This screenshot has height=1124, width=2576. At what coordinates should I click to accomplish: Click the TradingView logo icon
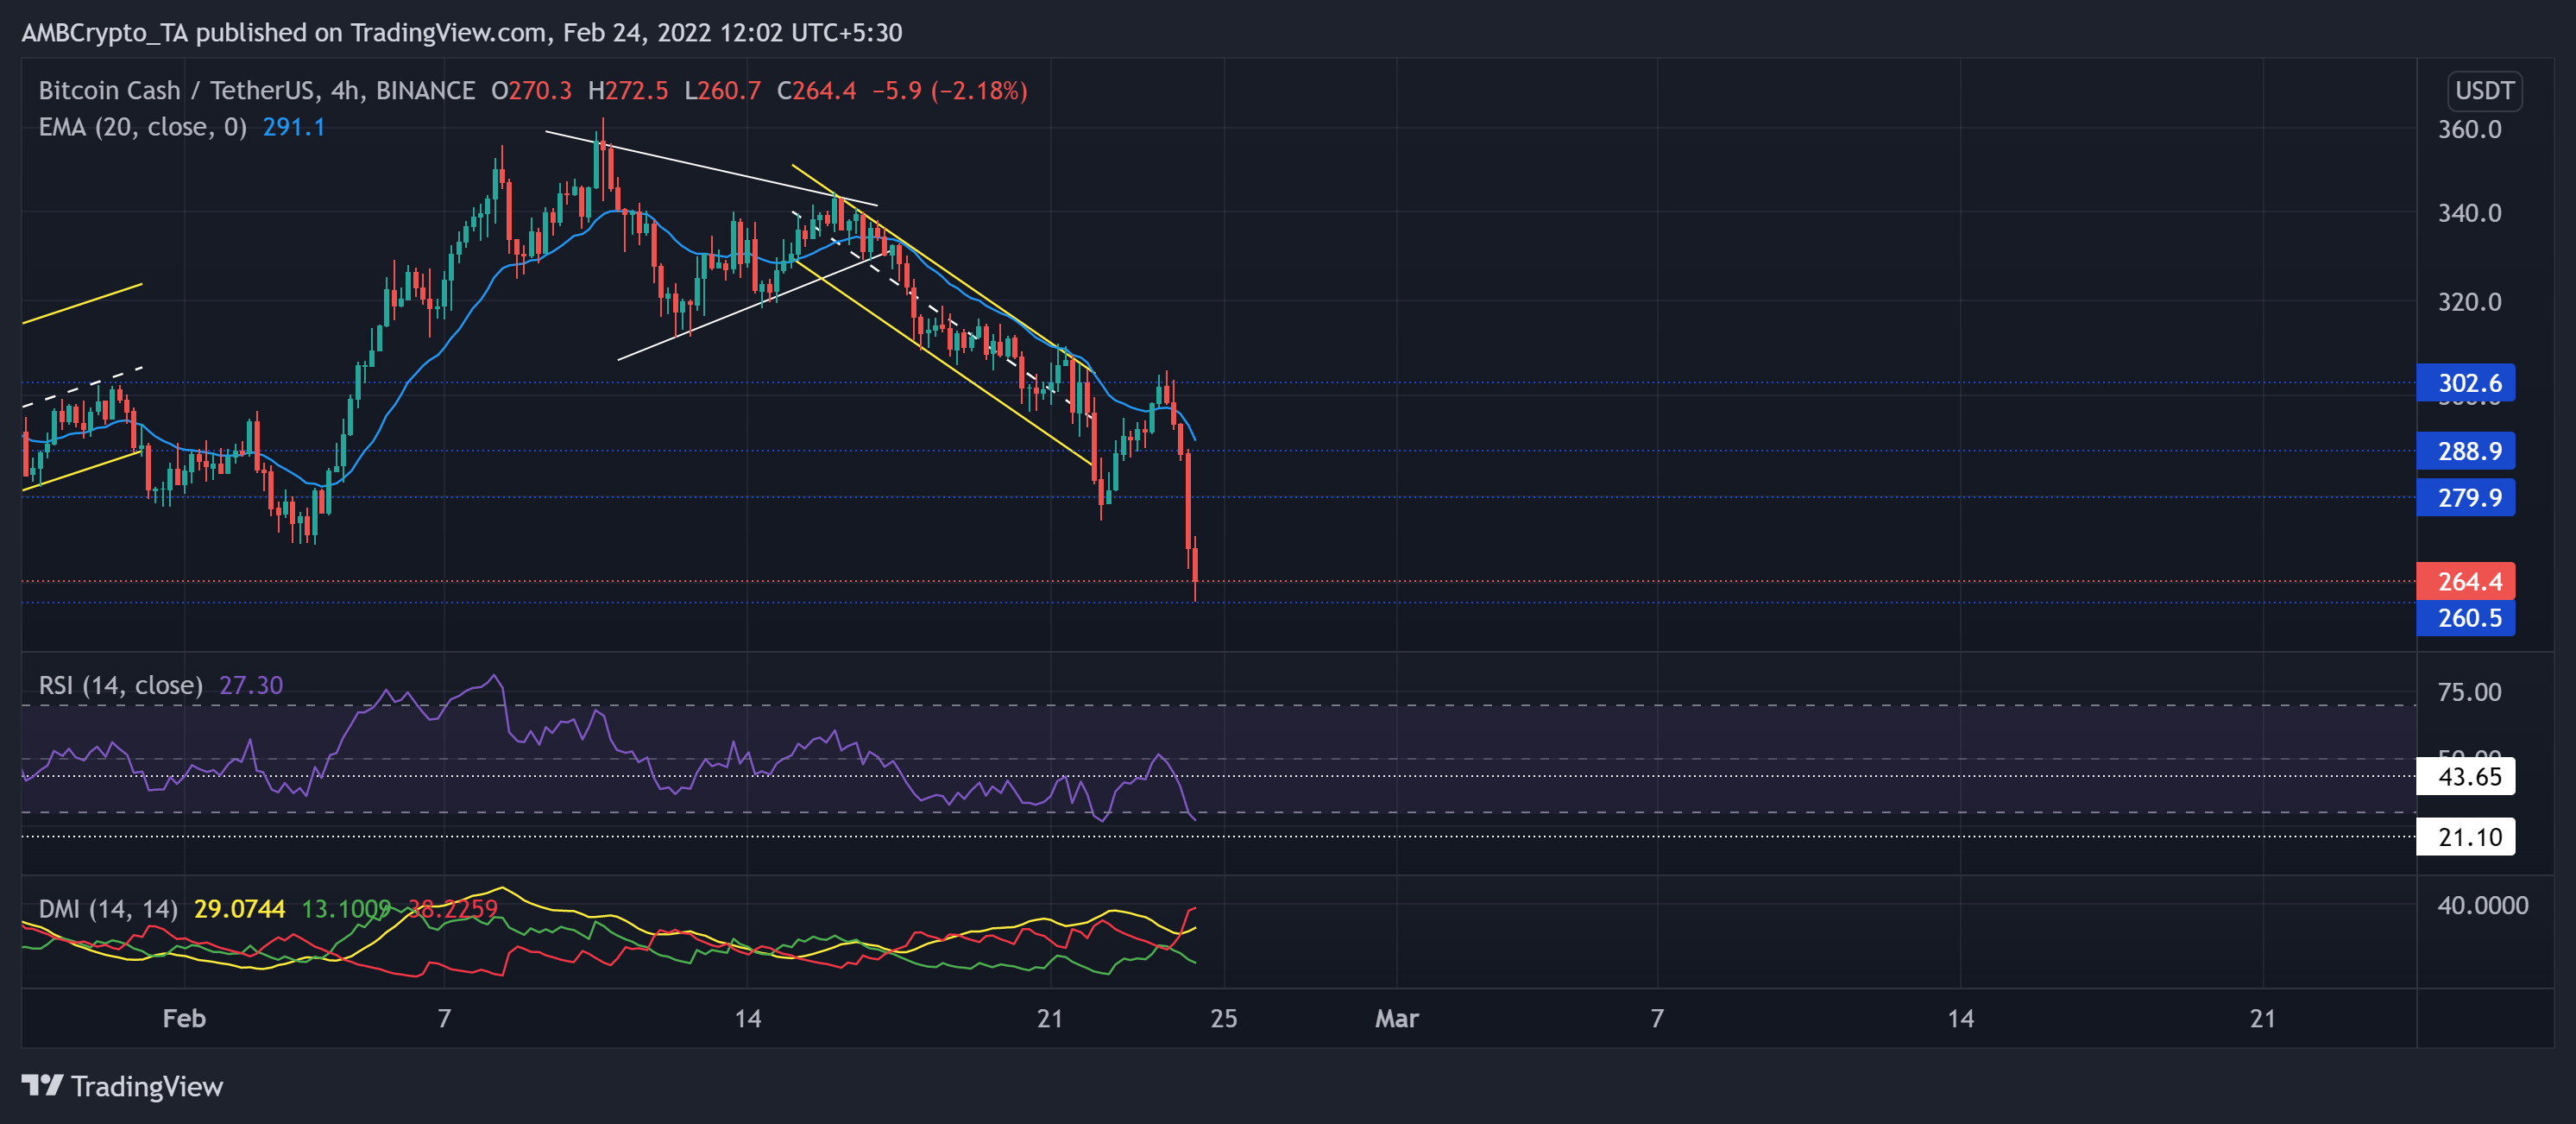click(x=42, y=1085)
